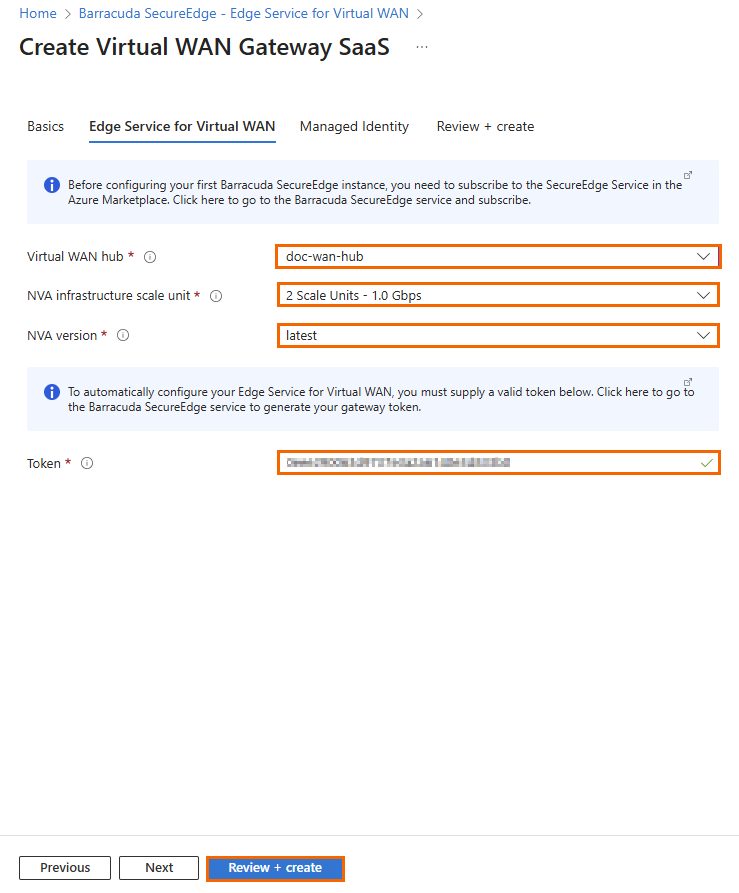This screenshot has width=739, height=893.
Task: Open NVA infrastructure scale unit dropdown
Action: point(497,296)
